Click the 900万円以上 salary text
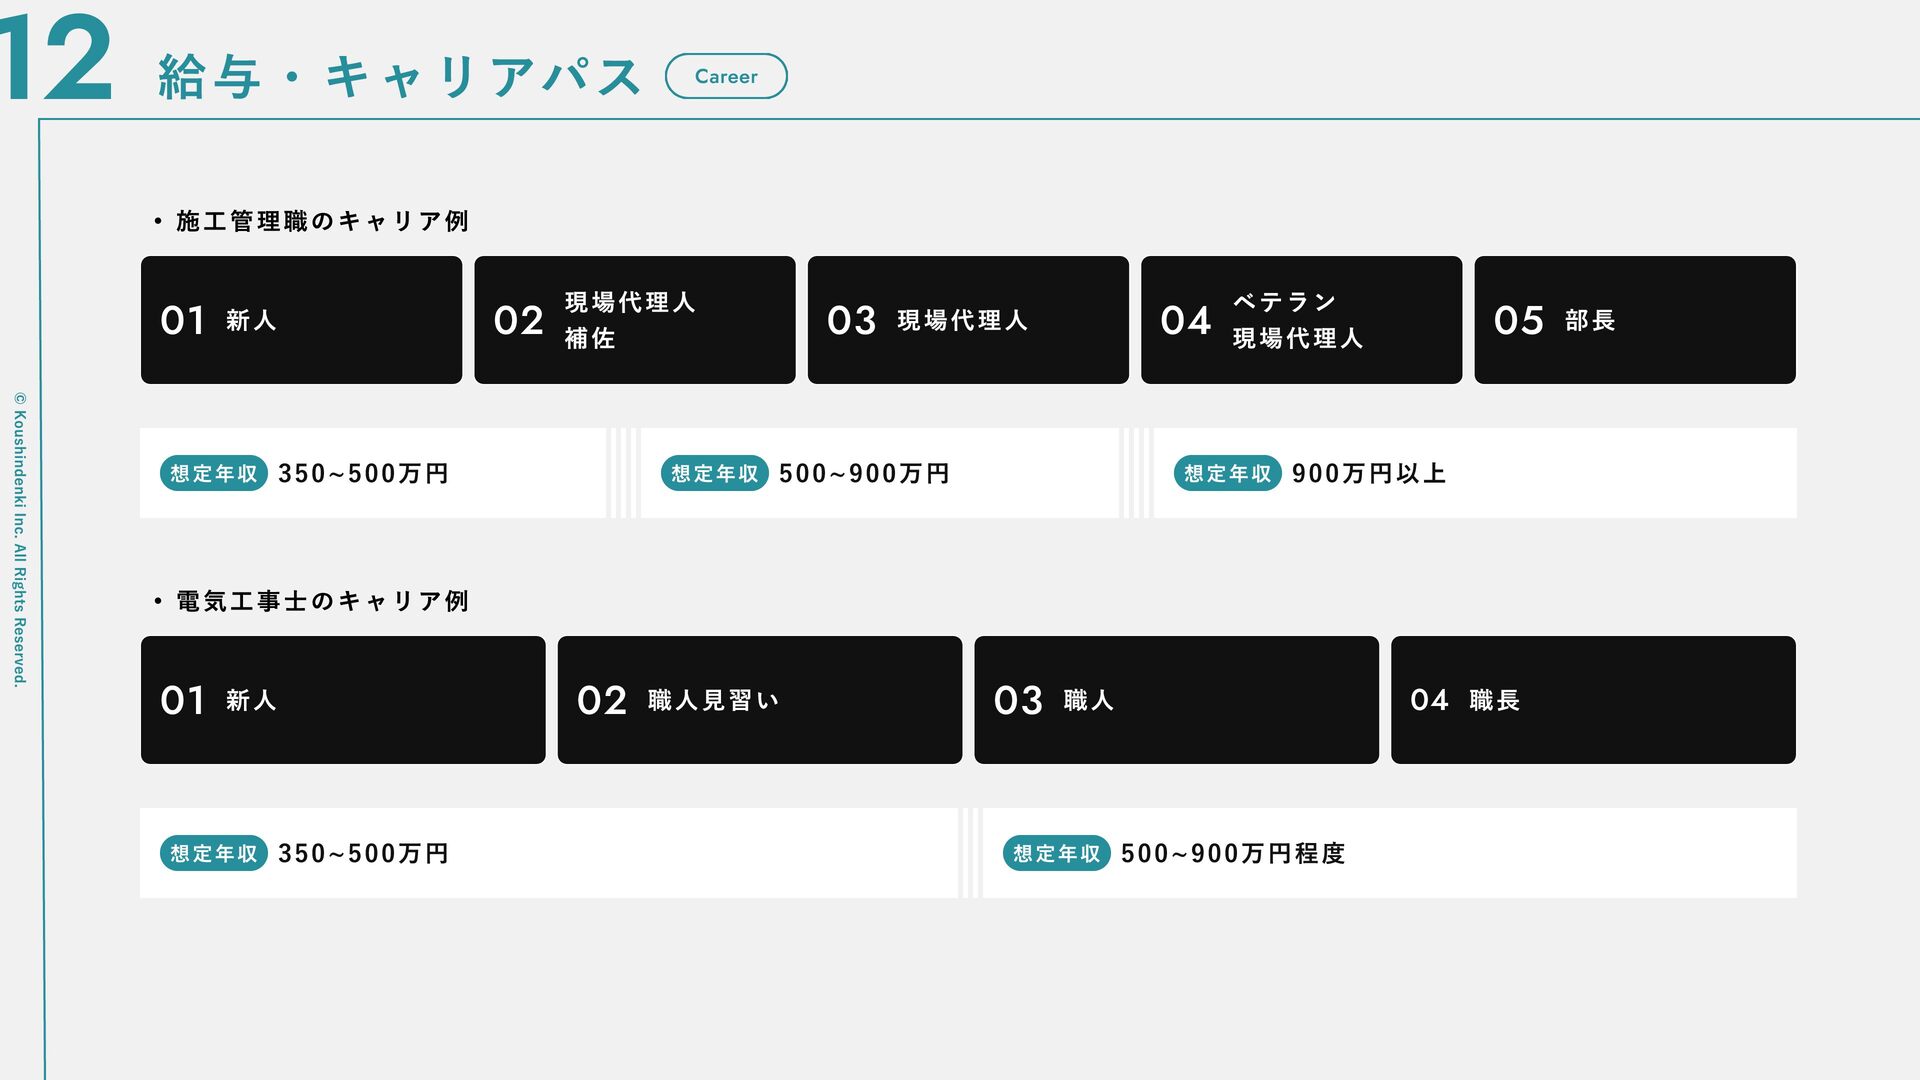Image resolution: width=1920 pixels, height=1080 pixels. point(1368,473)
